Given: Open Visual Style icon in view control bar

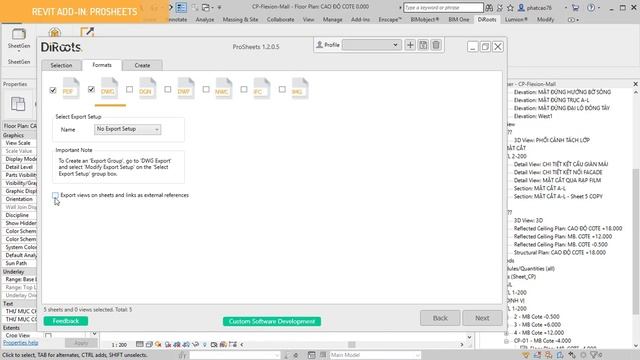Looking at the screenshot, I should click(149, 344).
